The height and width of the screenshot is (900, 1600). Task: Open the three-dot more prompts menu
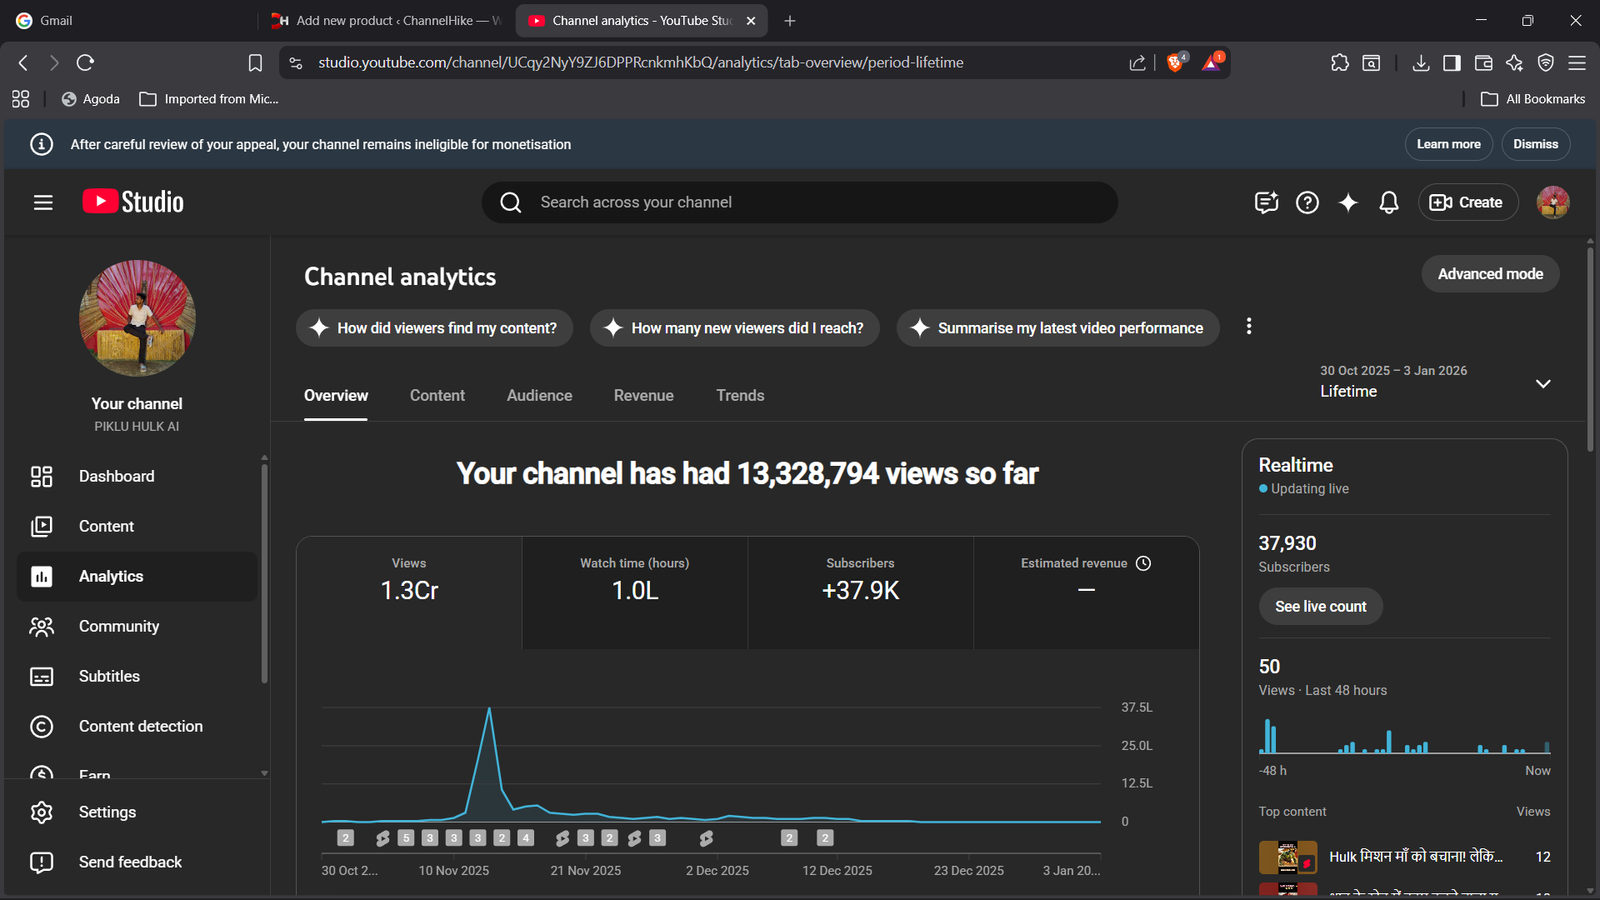point(1248,327)
